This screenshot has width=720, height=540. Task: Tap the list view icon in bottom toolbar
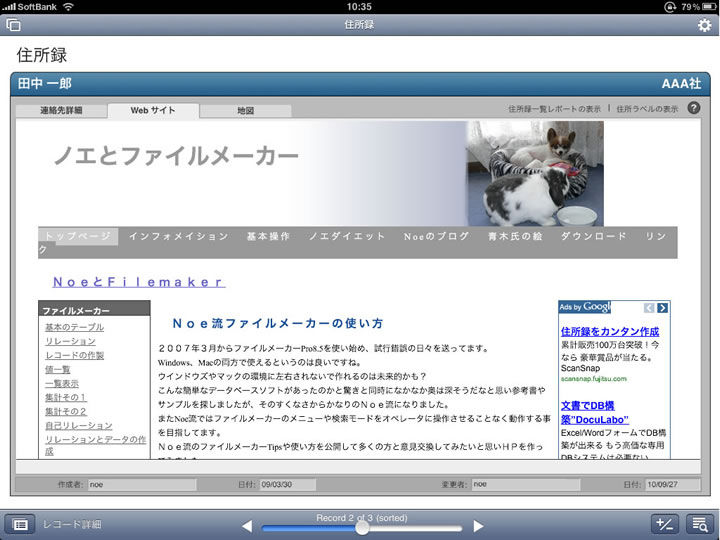click(19, 524)
